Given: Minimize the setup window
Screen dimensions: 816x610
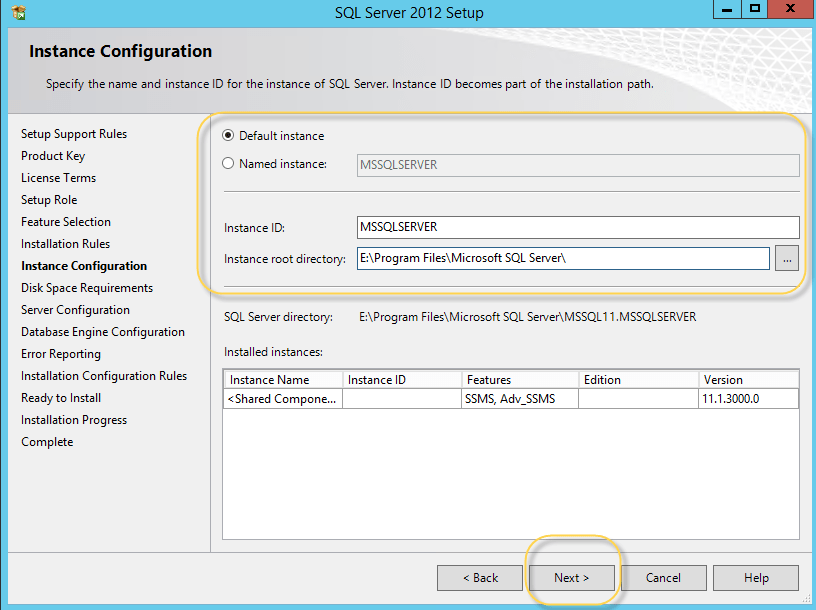Looking at the screenshot, I should pos(727,10).
